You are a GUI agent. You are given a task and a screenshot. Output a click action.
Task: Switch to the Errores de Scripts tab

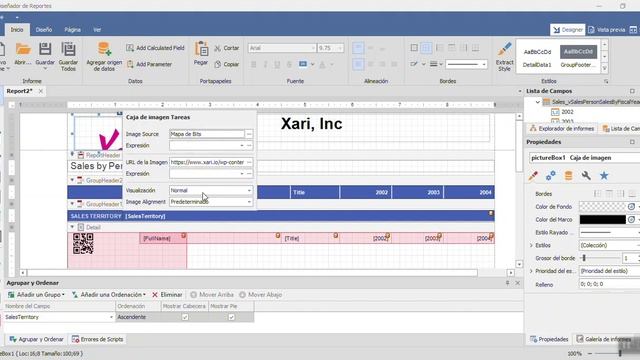coord(98,339)
